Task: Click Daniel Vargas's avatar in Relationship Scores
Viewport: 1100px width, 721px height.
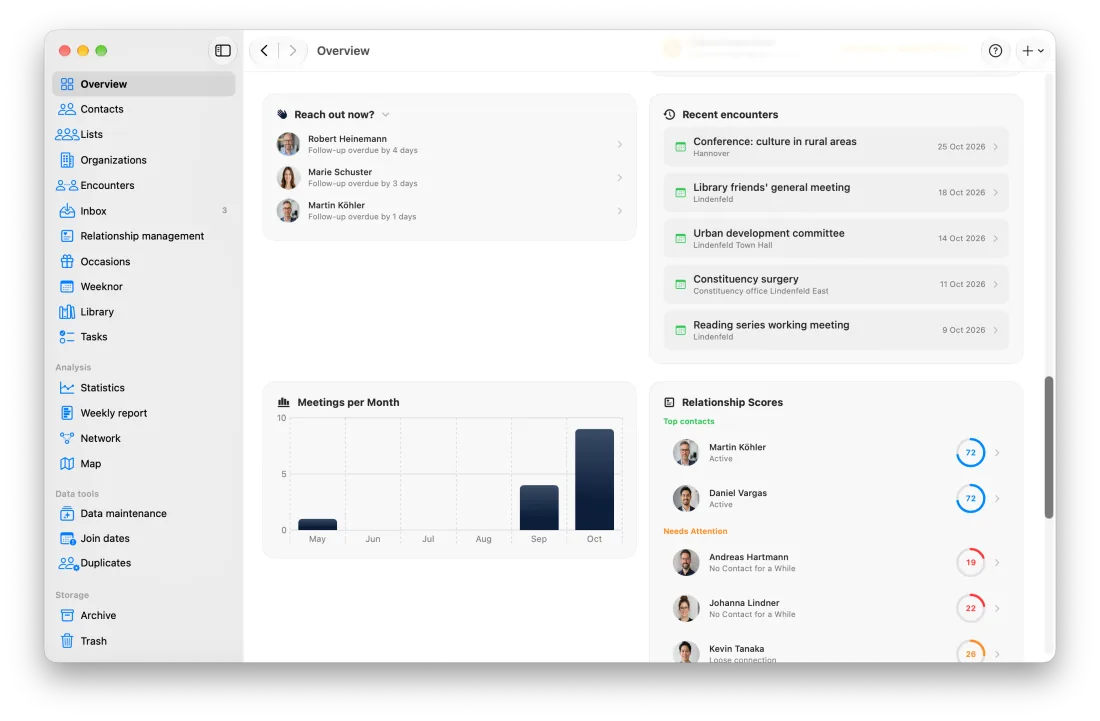Action: [685, 499]
